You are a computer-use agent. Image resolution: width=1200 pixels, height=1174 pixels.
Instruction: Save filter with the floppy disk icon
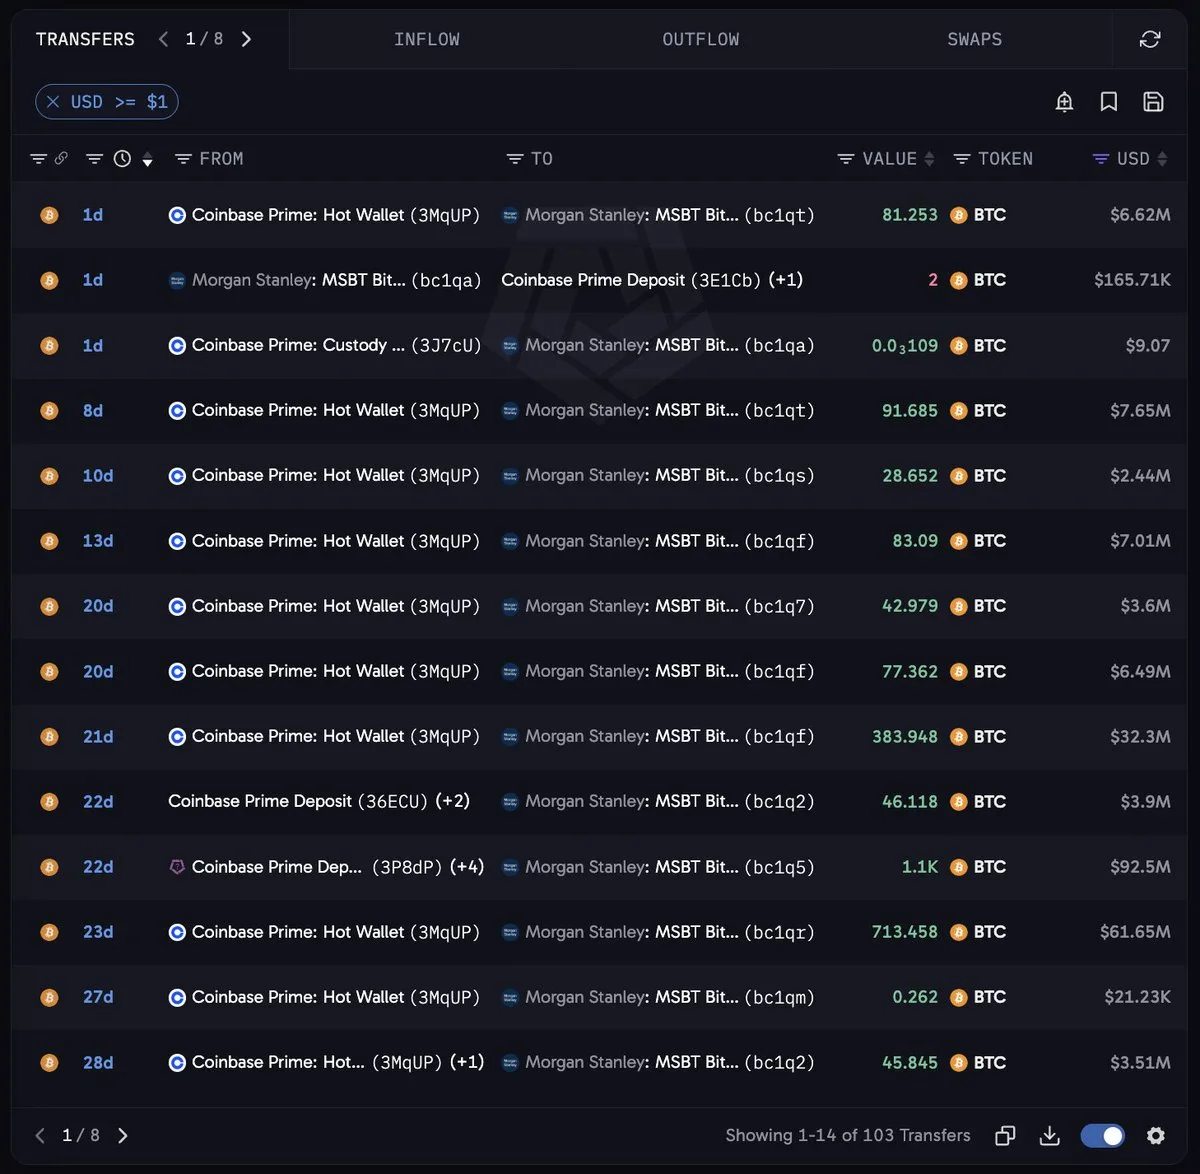1153,102
